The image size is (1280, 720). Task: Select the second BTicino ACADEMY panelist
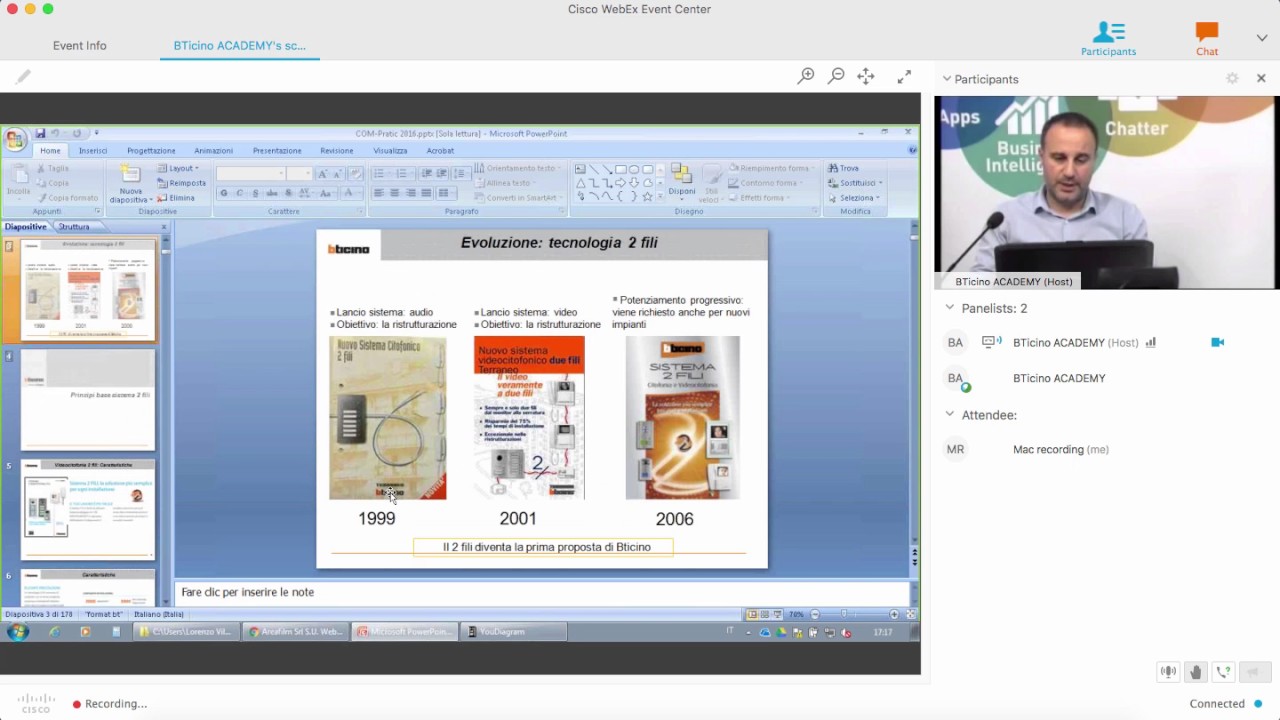pyautogui.click(x=1106, y=378)
